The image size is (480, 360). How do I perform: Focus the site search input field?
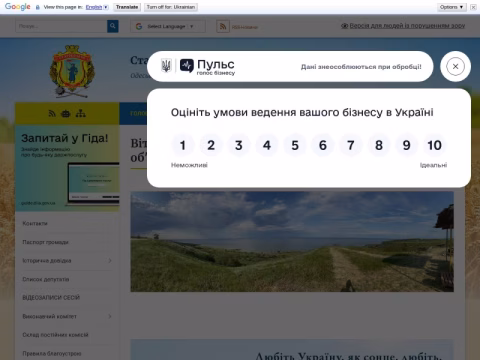click(x=61, y=26)
